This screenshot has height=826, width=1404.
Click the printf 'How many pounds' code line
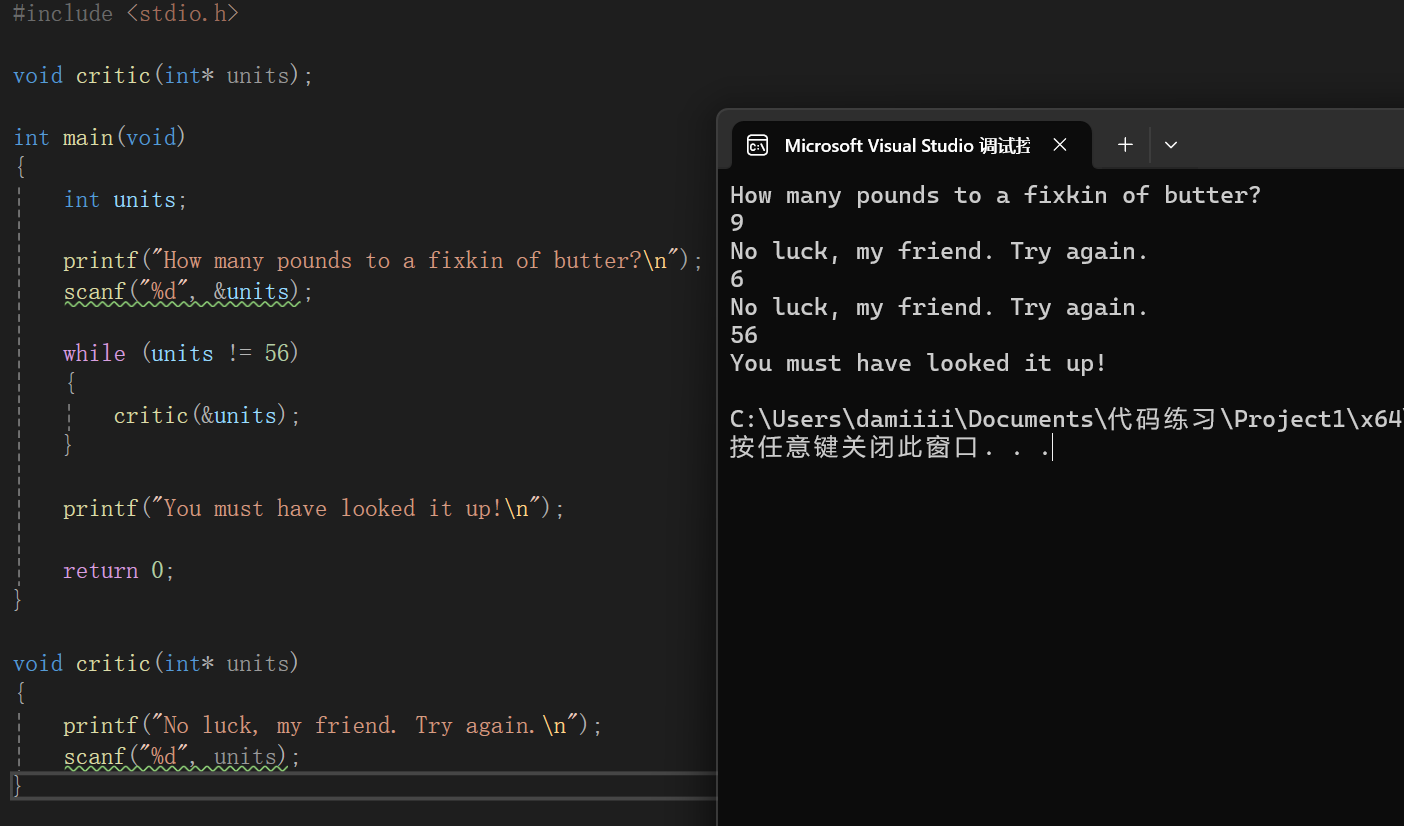(x=383, y=261)
